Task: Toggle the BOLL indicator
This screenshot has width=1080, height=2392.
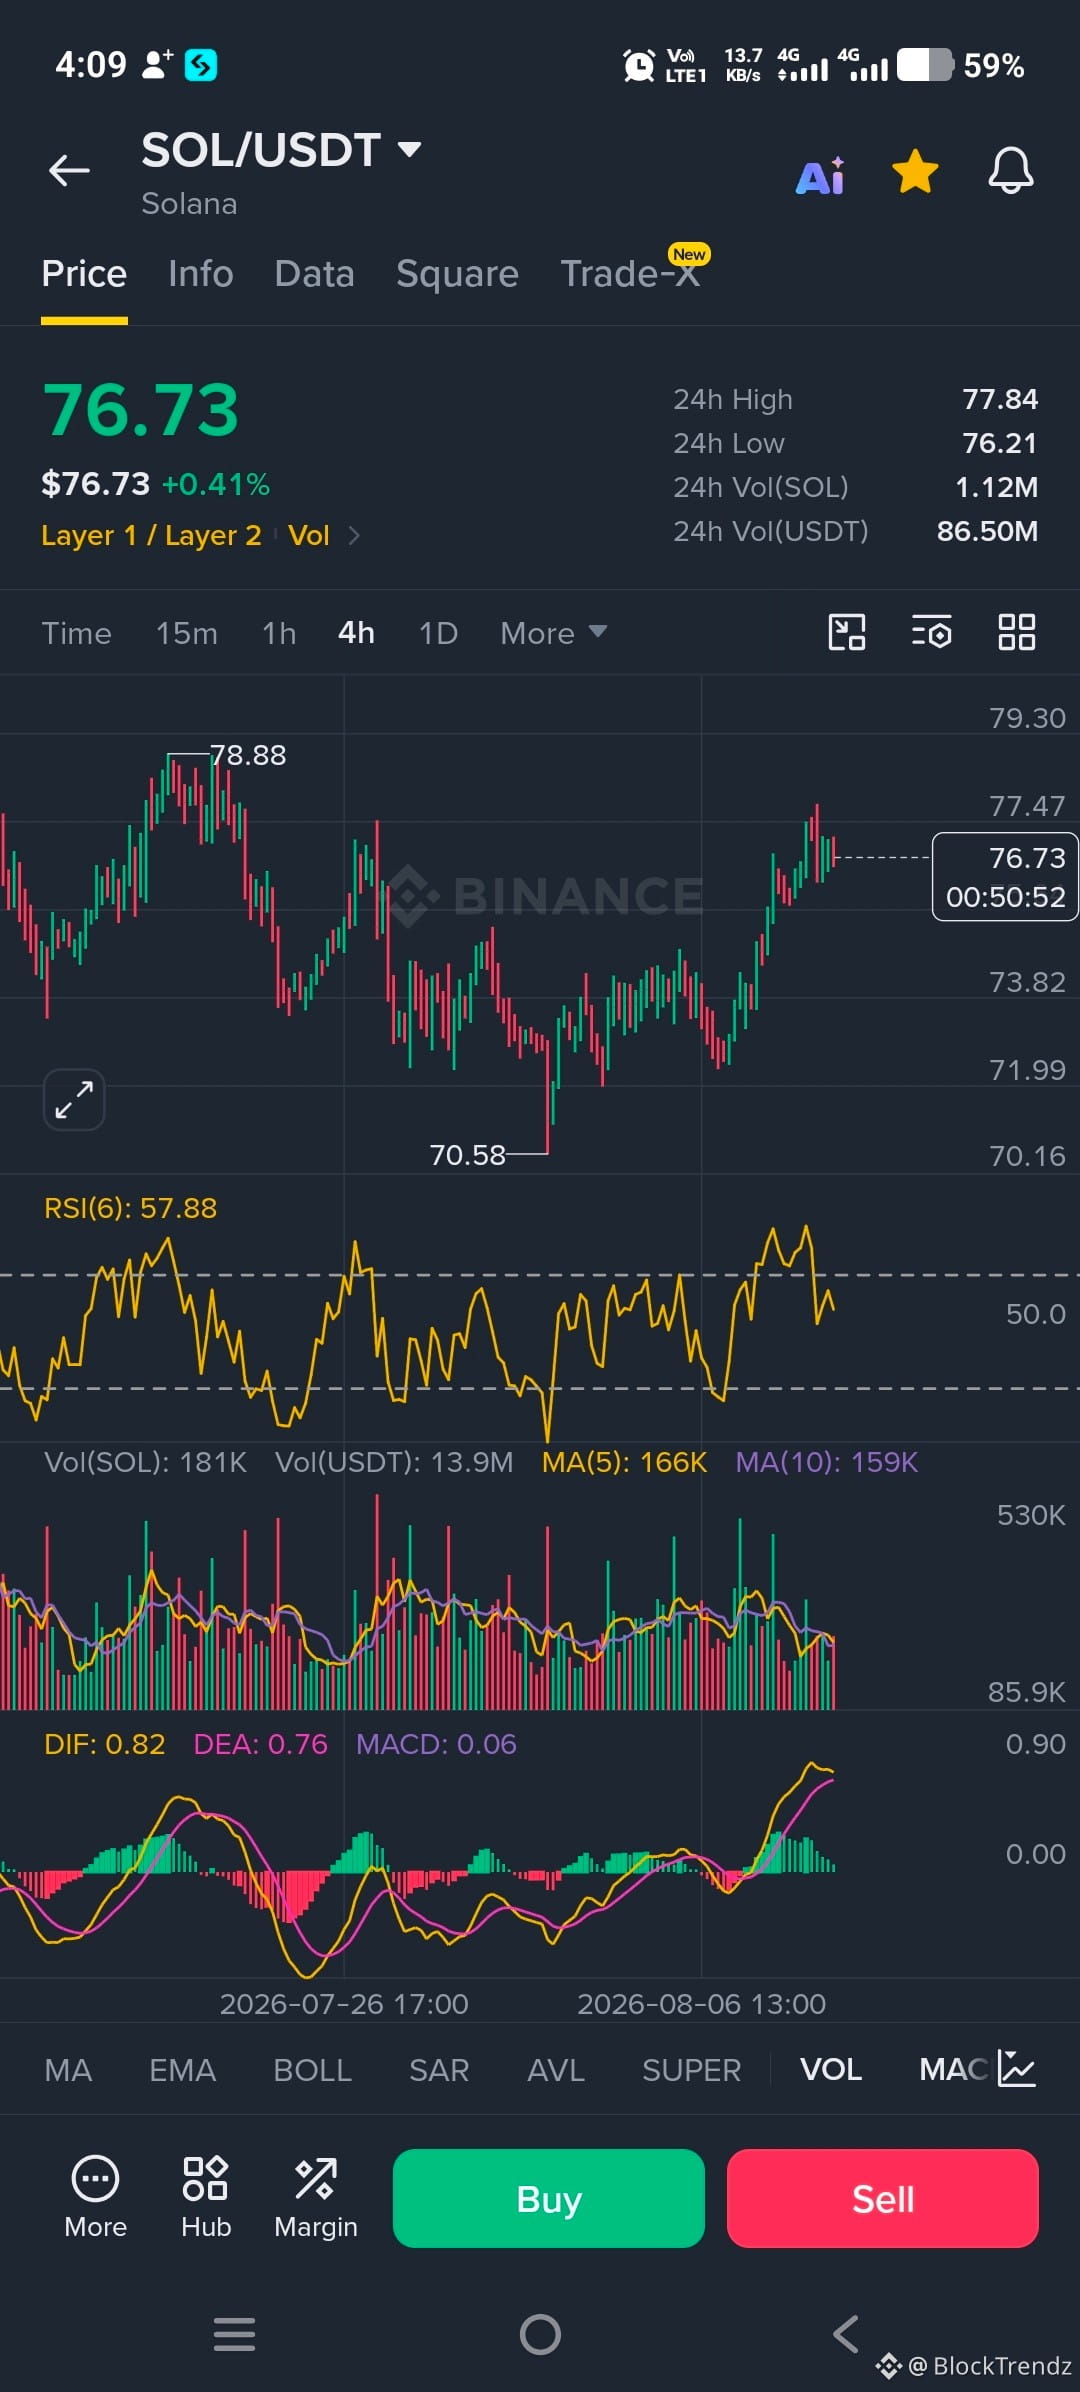Action: (x=312, y=2070)
